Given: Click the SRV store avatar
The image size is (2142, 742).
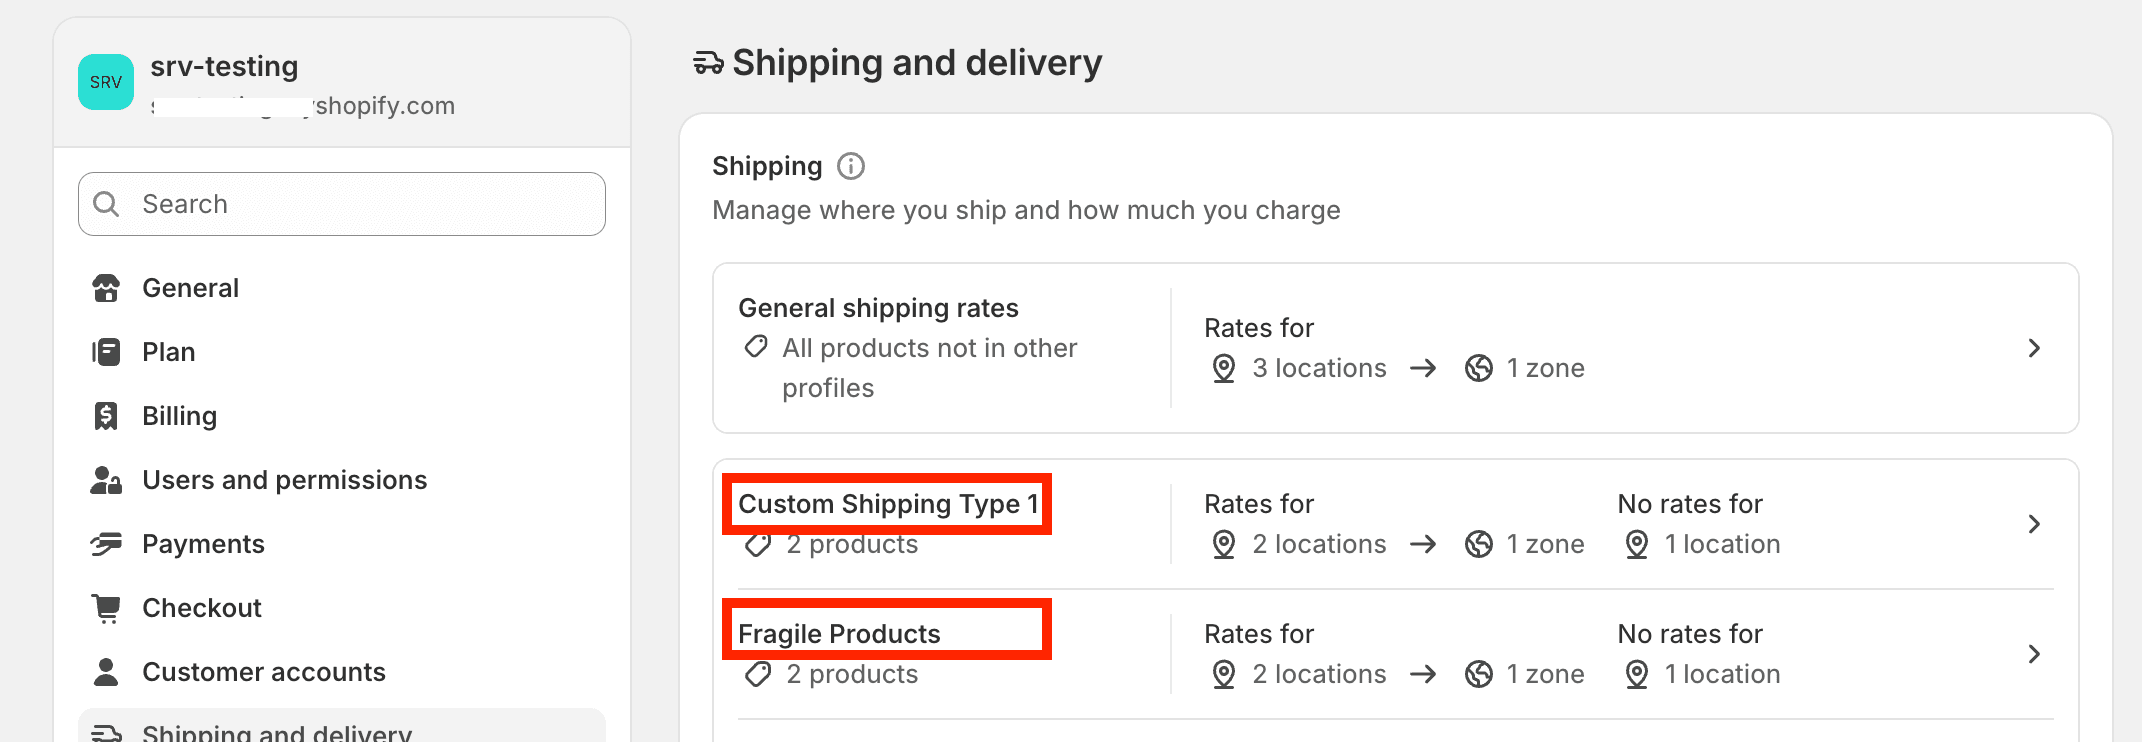Looking at the screenshot, I should tap(106, 82).
